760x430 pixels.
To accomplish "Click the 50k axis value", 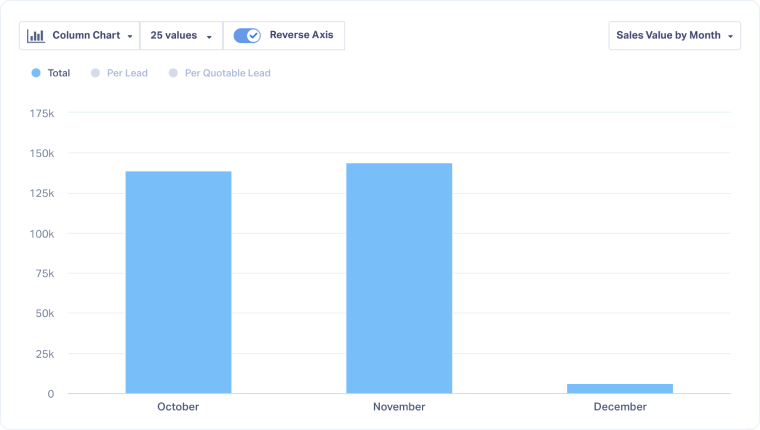I will click(x=45, y=314).
